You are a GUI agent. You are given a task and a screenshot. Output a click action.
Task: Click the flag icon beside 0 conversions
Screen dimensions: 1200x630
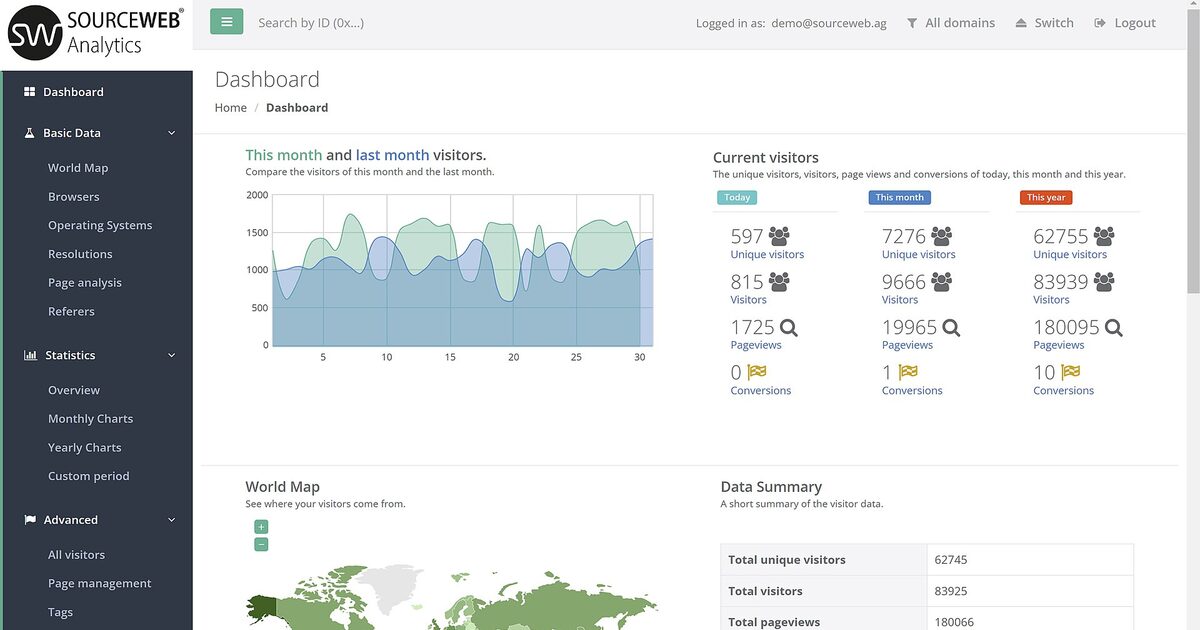pyautogui.click(x=757, y=372)
